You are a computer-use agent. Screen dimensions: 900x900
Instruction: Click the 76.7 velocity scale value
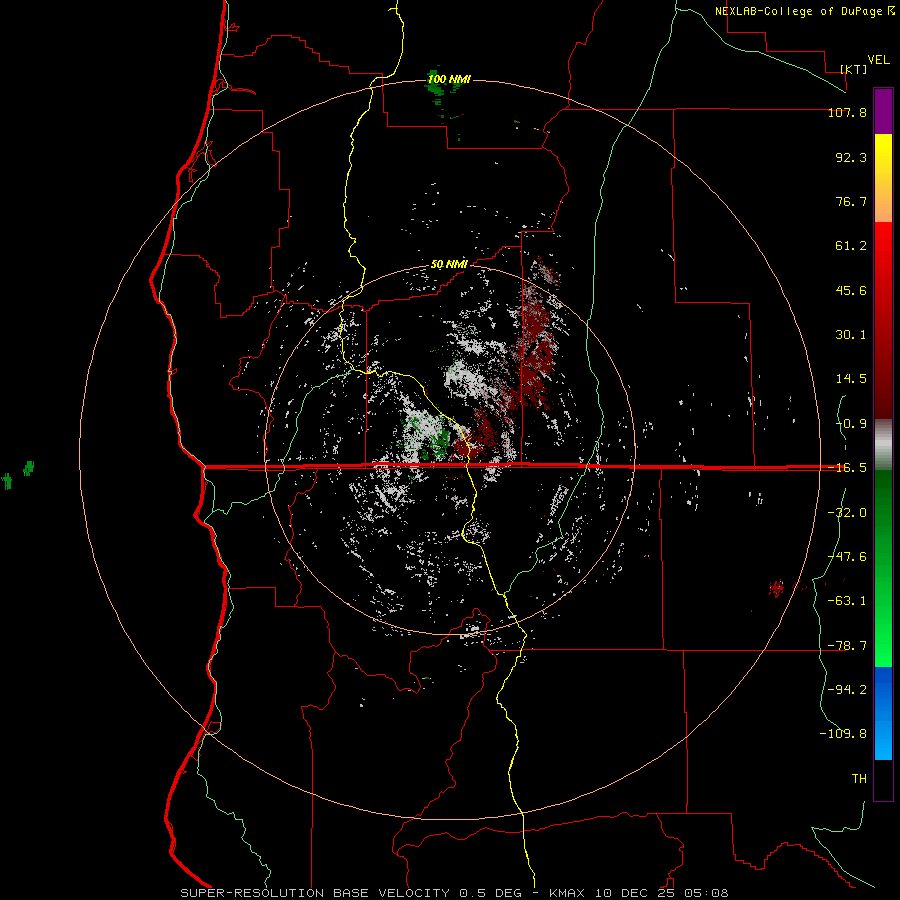[x=851, y=201]
